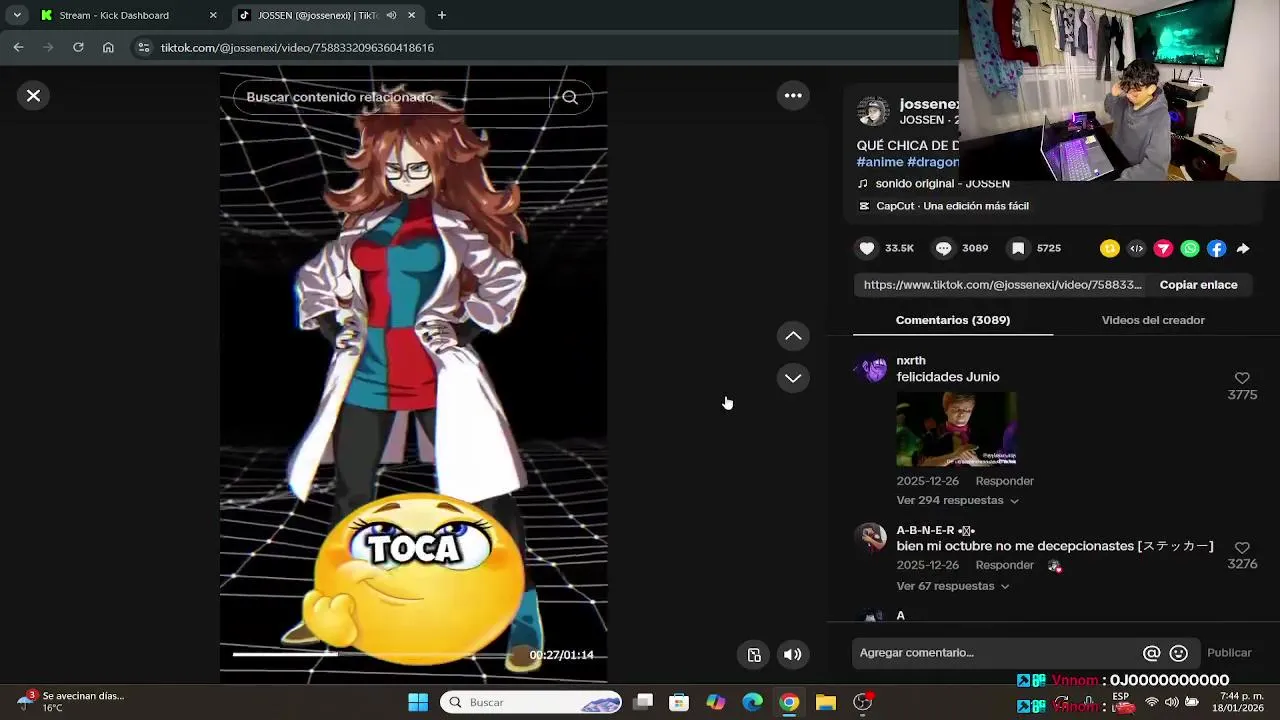Copy the video link with Copiar enlace
1280x720 pixels.
(x=1198, y=285)
